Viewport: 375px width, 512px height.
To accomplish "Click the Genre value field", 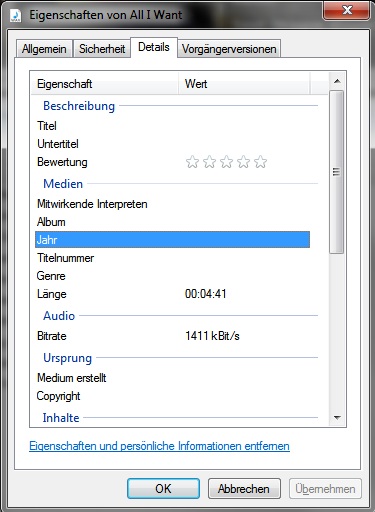I will 247,276.
